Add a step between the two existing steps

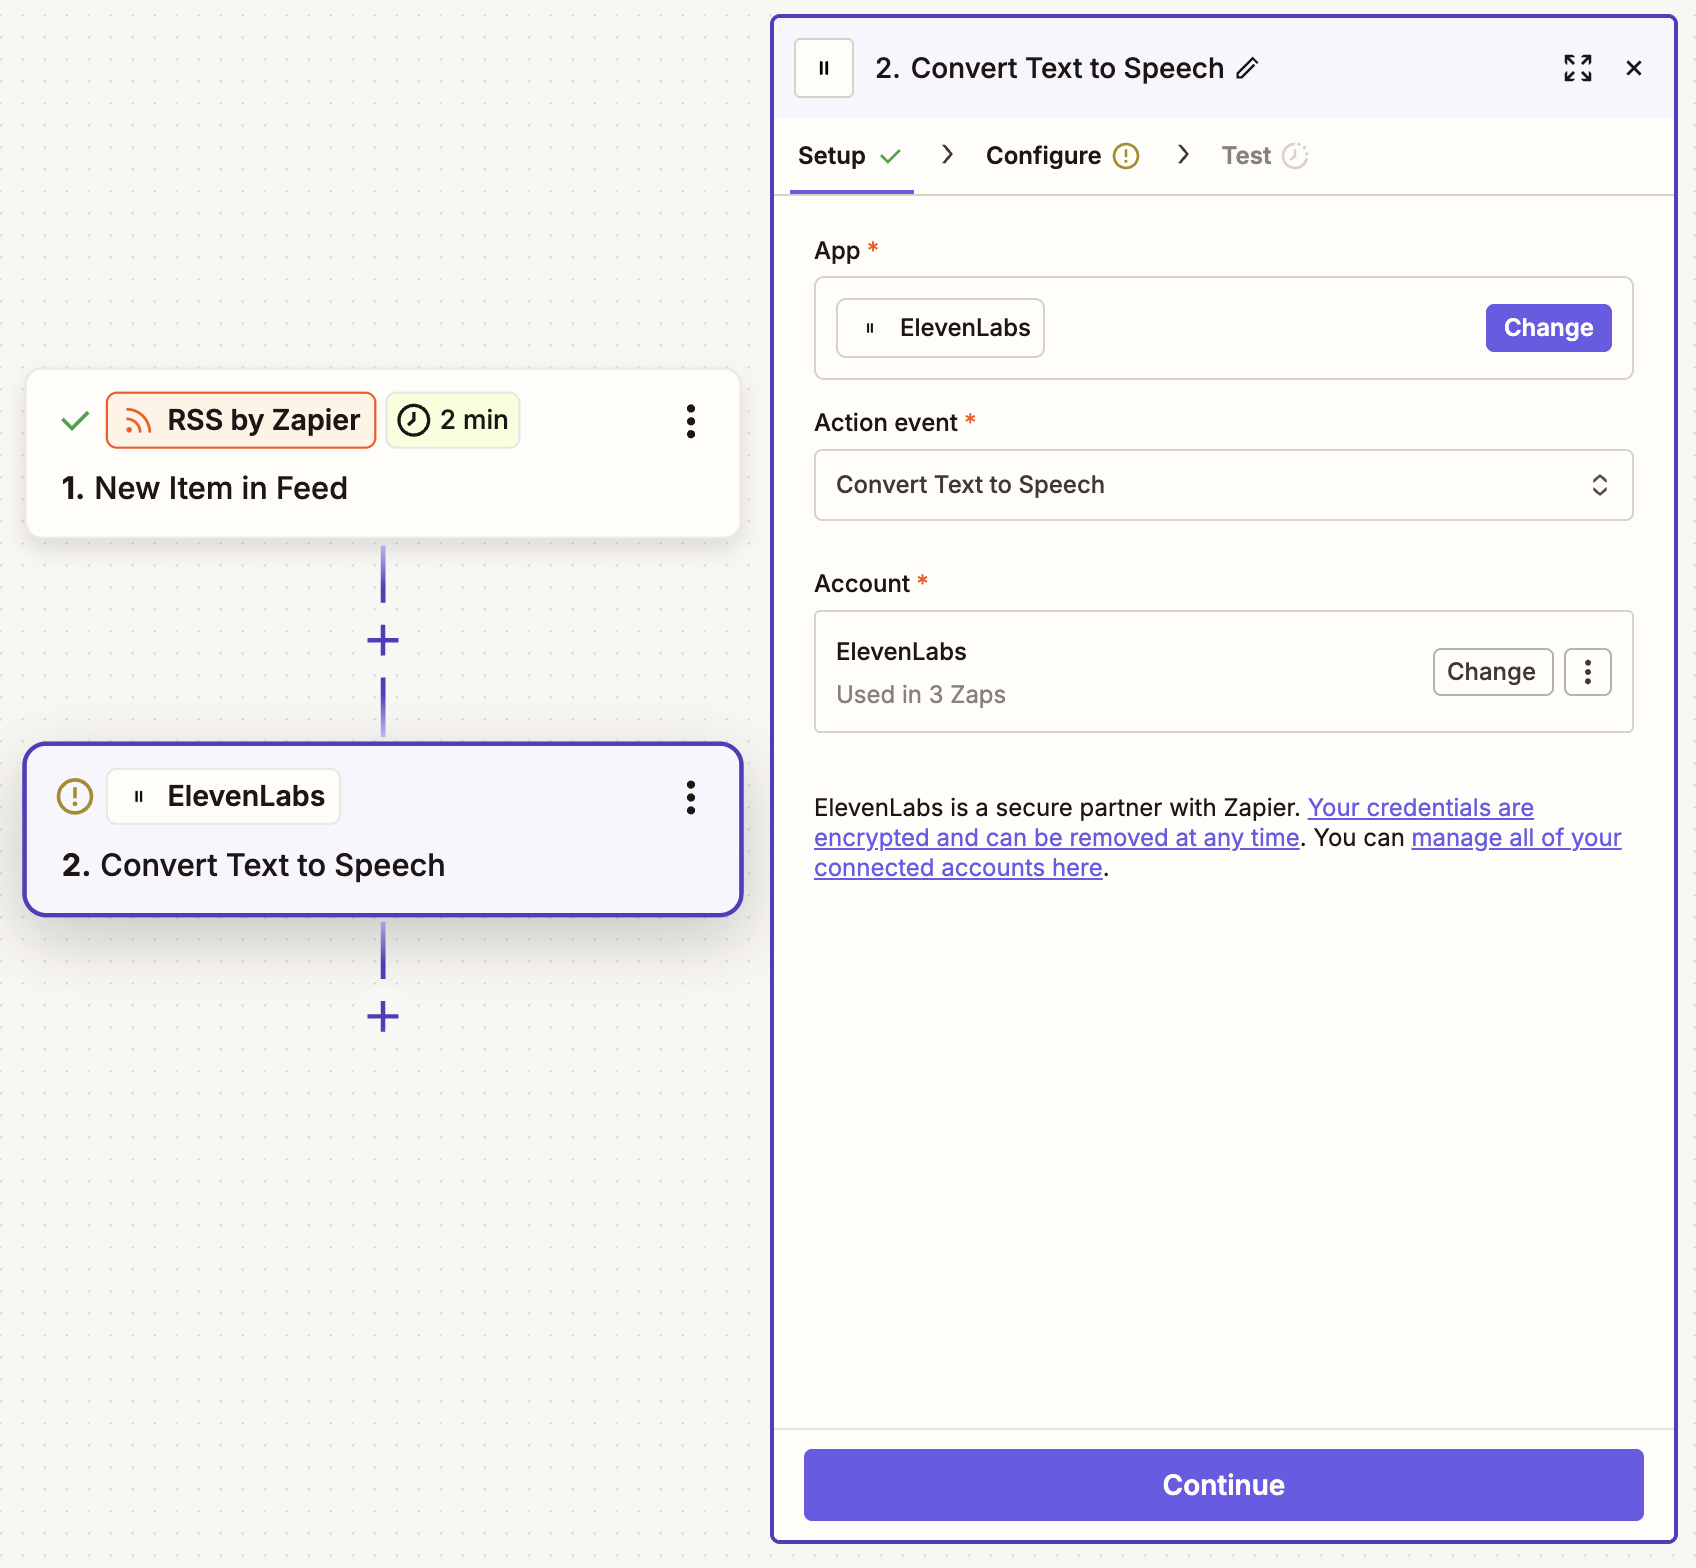(x=382, y=640)
